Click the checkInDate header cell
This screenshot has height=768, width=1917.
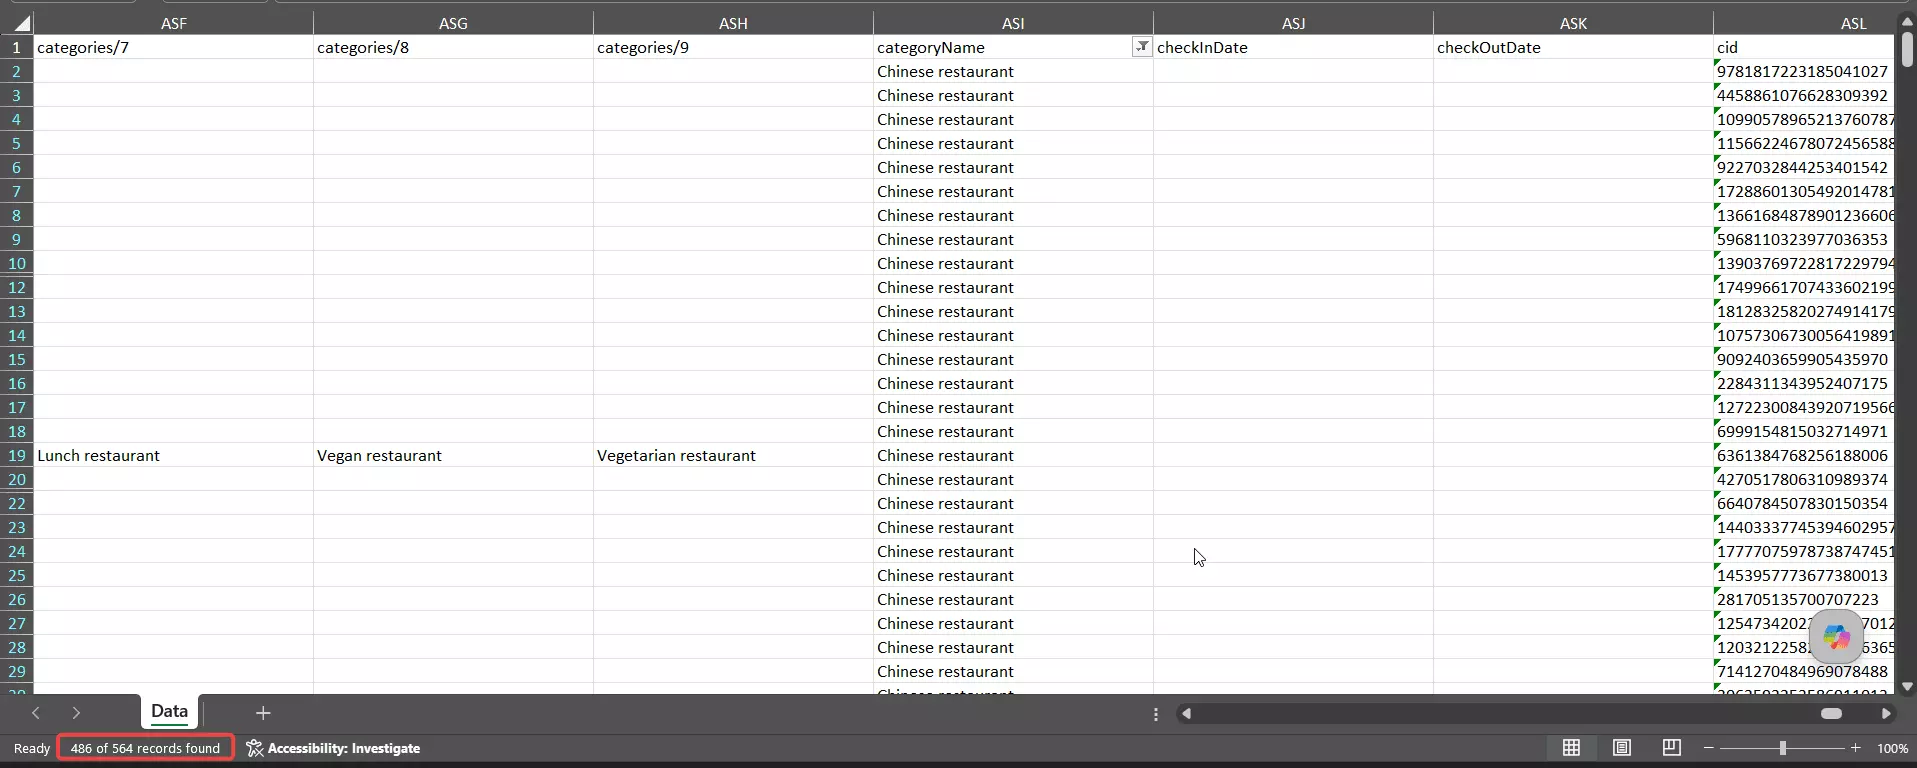tap(1293, 47)
